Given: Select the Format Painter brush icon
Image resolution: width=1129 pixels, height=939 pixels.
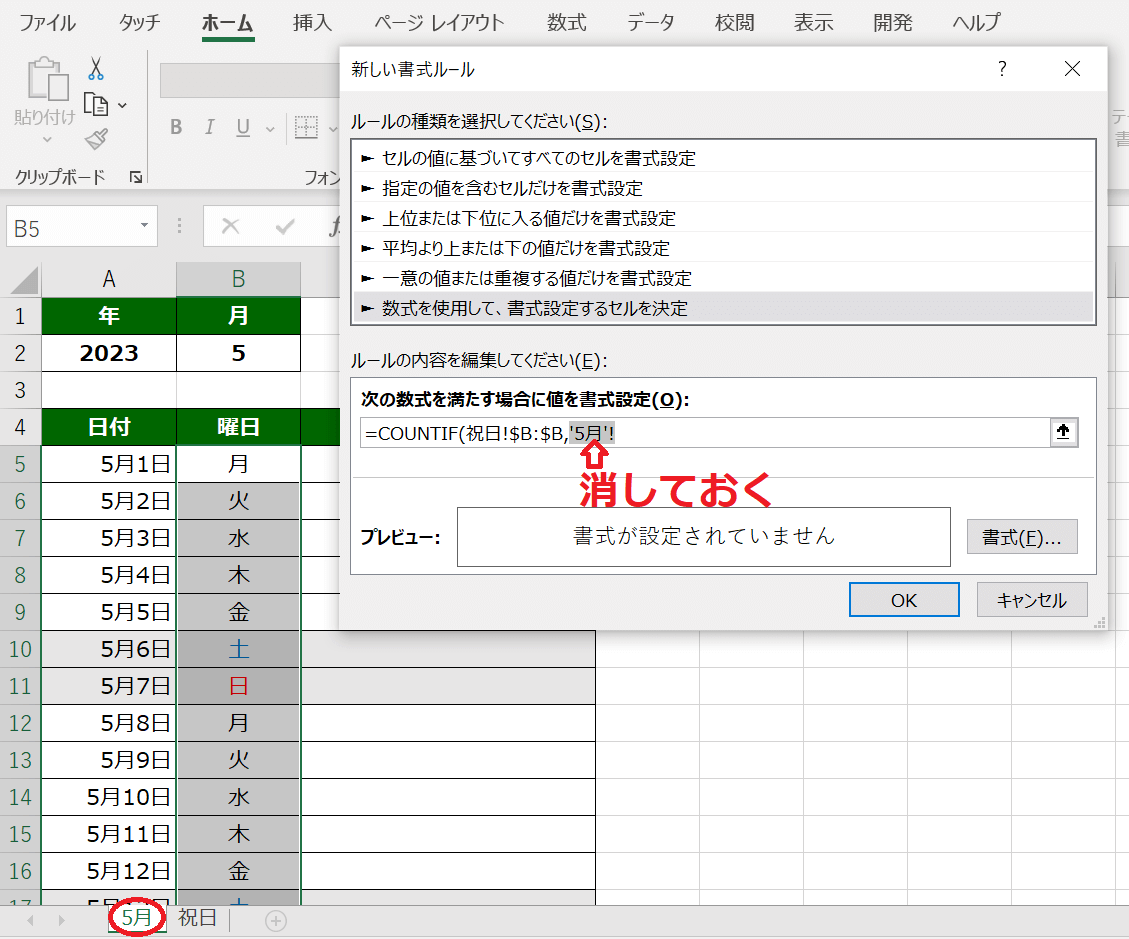Looking at the screenshot, I should [96, 140].
